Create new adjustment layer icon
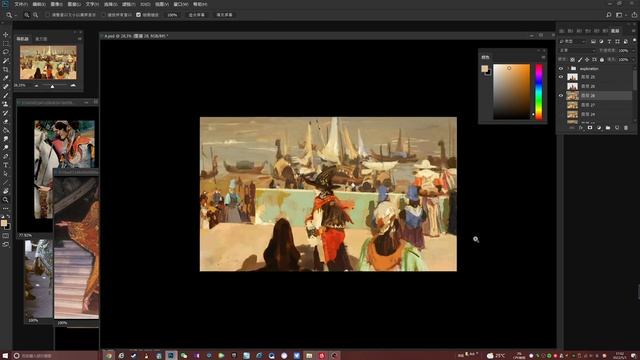 [x=599, y=128]
